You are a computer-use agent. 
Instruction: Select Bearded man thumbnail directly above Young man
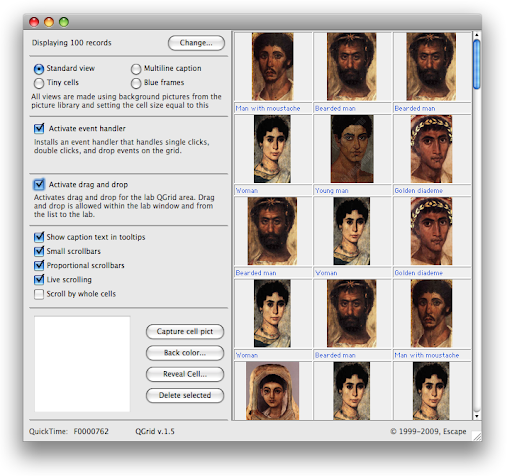pyautogui.click(x=352, y=67)
